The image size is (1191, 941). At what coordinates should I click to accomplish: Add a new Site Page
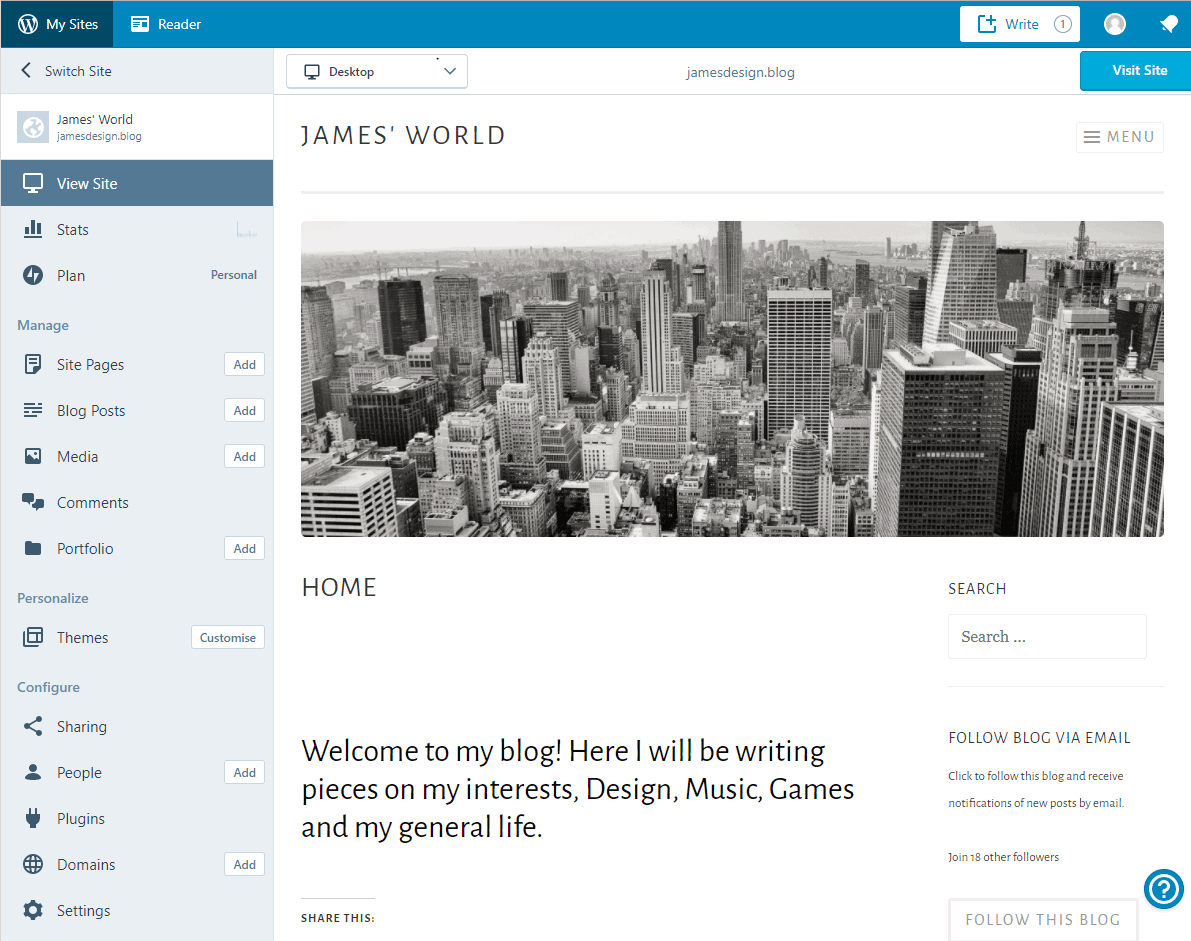245,365
